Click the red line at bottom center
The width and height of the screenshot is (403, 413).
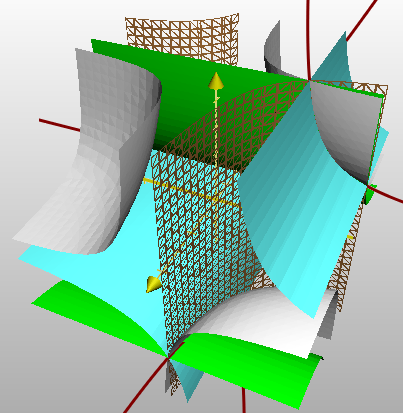pyautogui.click(x=244, y=401)
